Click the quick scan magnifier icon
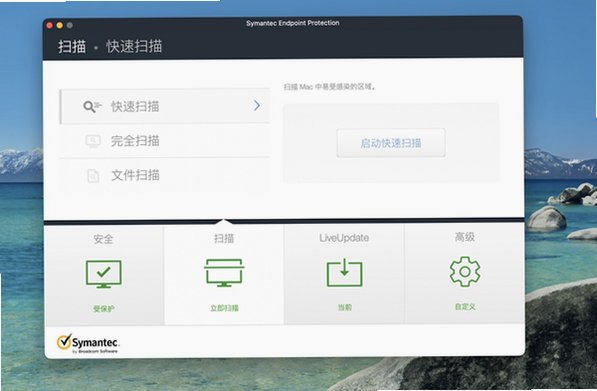Image resolution: width=597 pixels, height=391 pixels. 92,106
